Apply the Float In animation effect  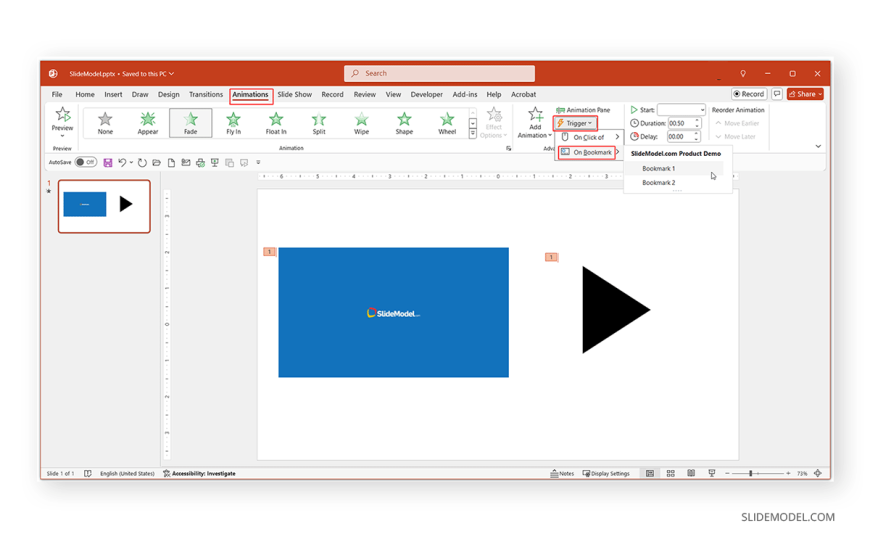click(276, 123)
